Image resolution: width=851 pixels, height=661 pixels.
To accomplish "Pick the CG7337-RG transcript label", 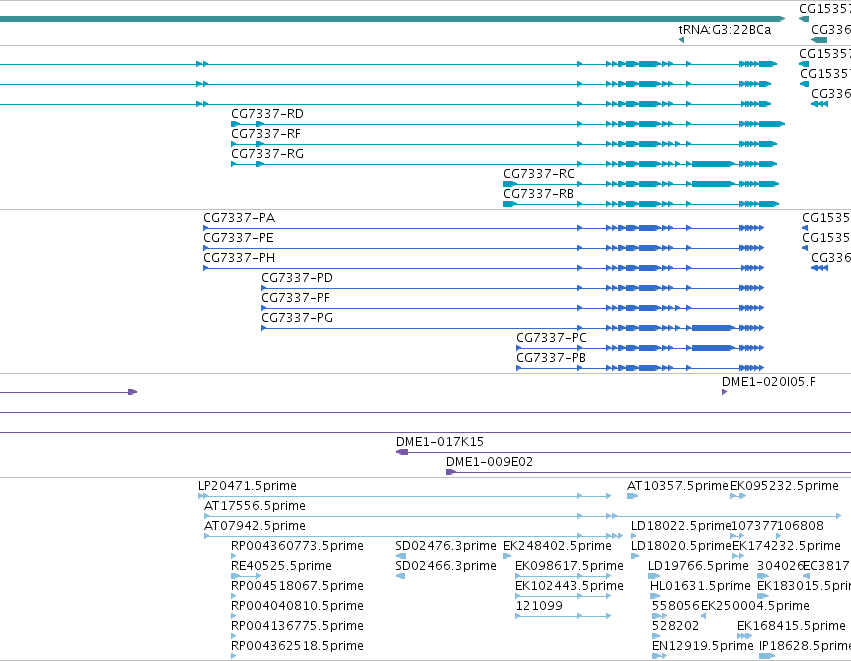I will [x=267, y=154].
